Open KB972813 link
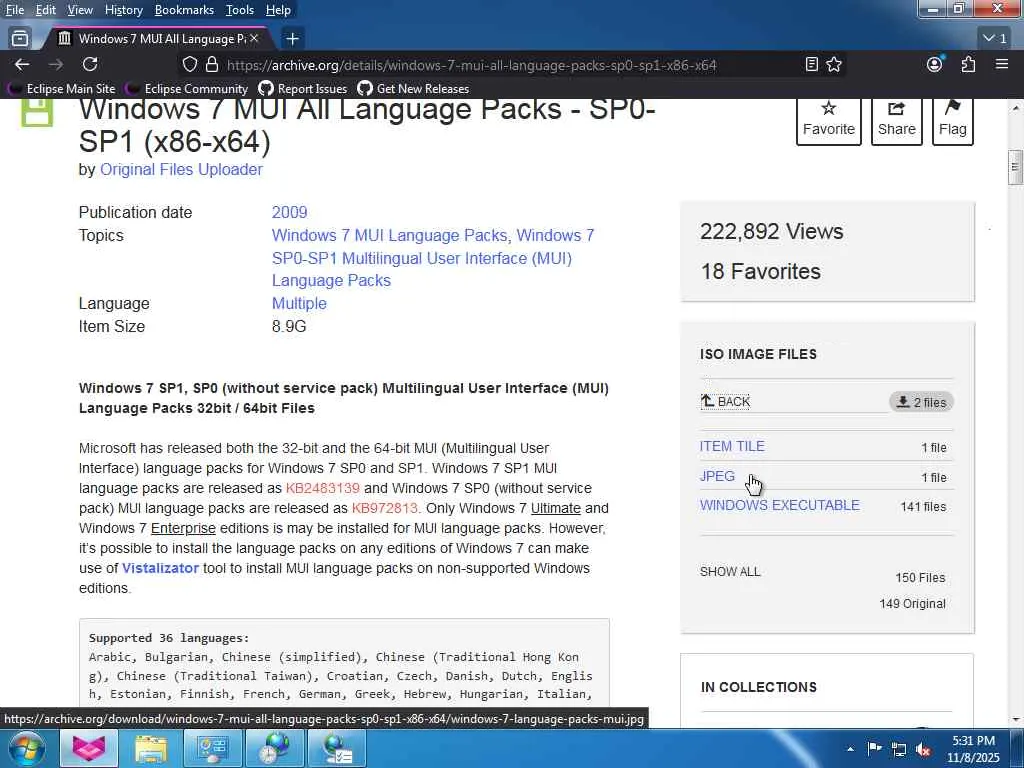 coord(384,508)
